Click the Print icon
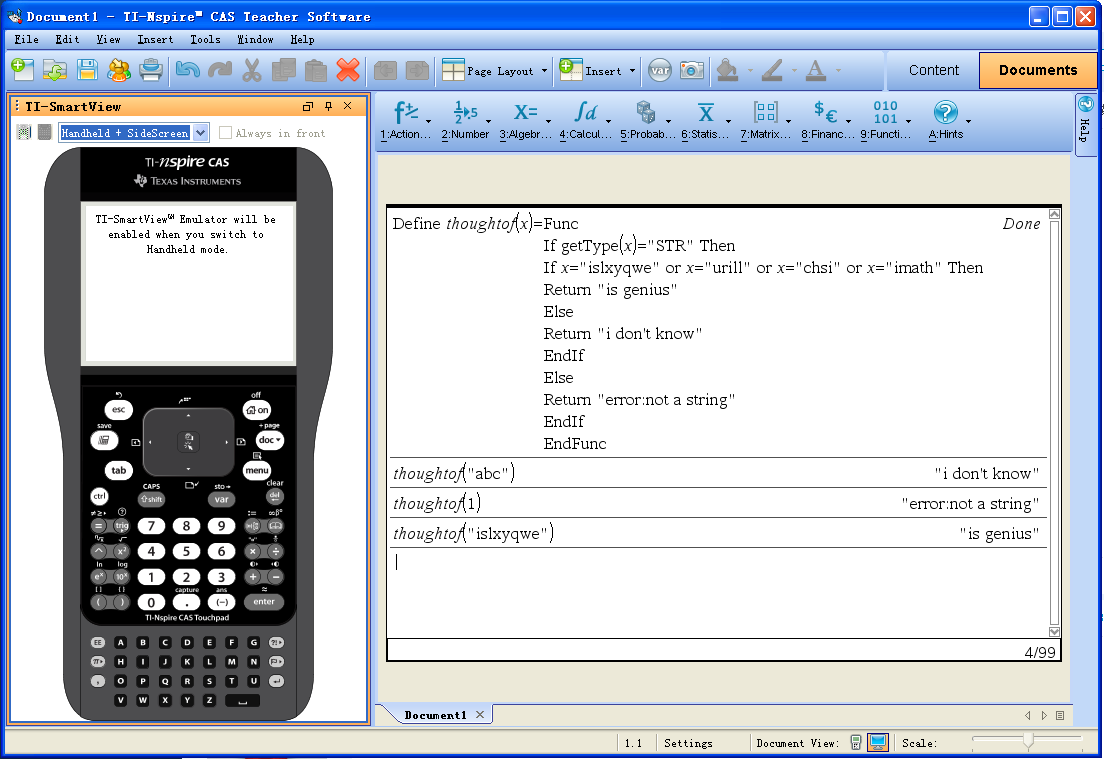This screenshot has height=759, width=1104. [x=151, y=70]
